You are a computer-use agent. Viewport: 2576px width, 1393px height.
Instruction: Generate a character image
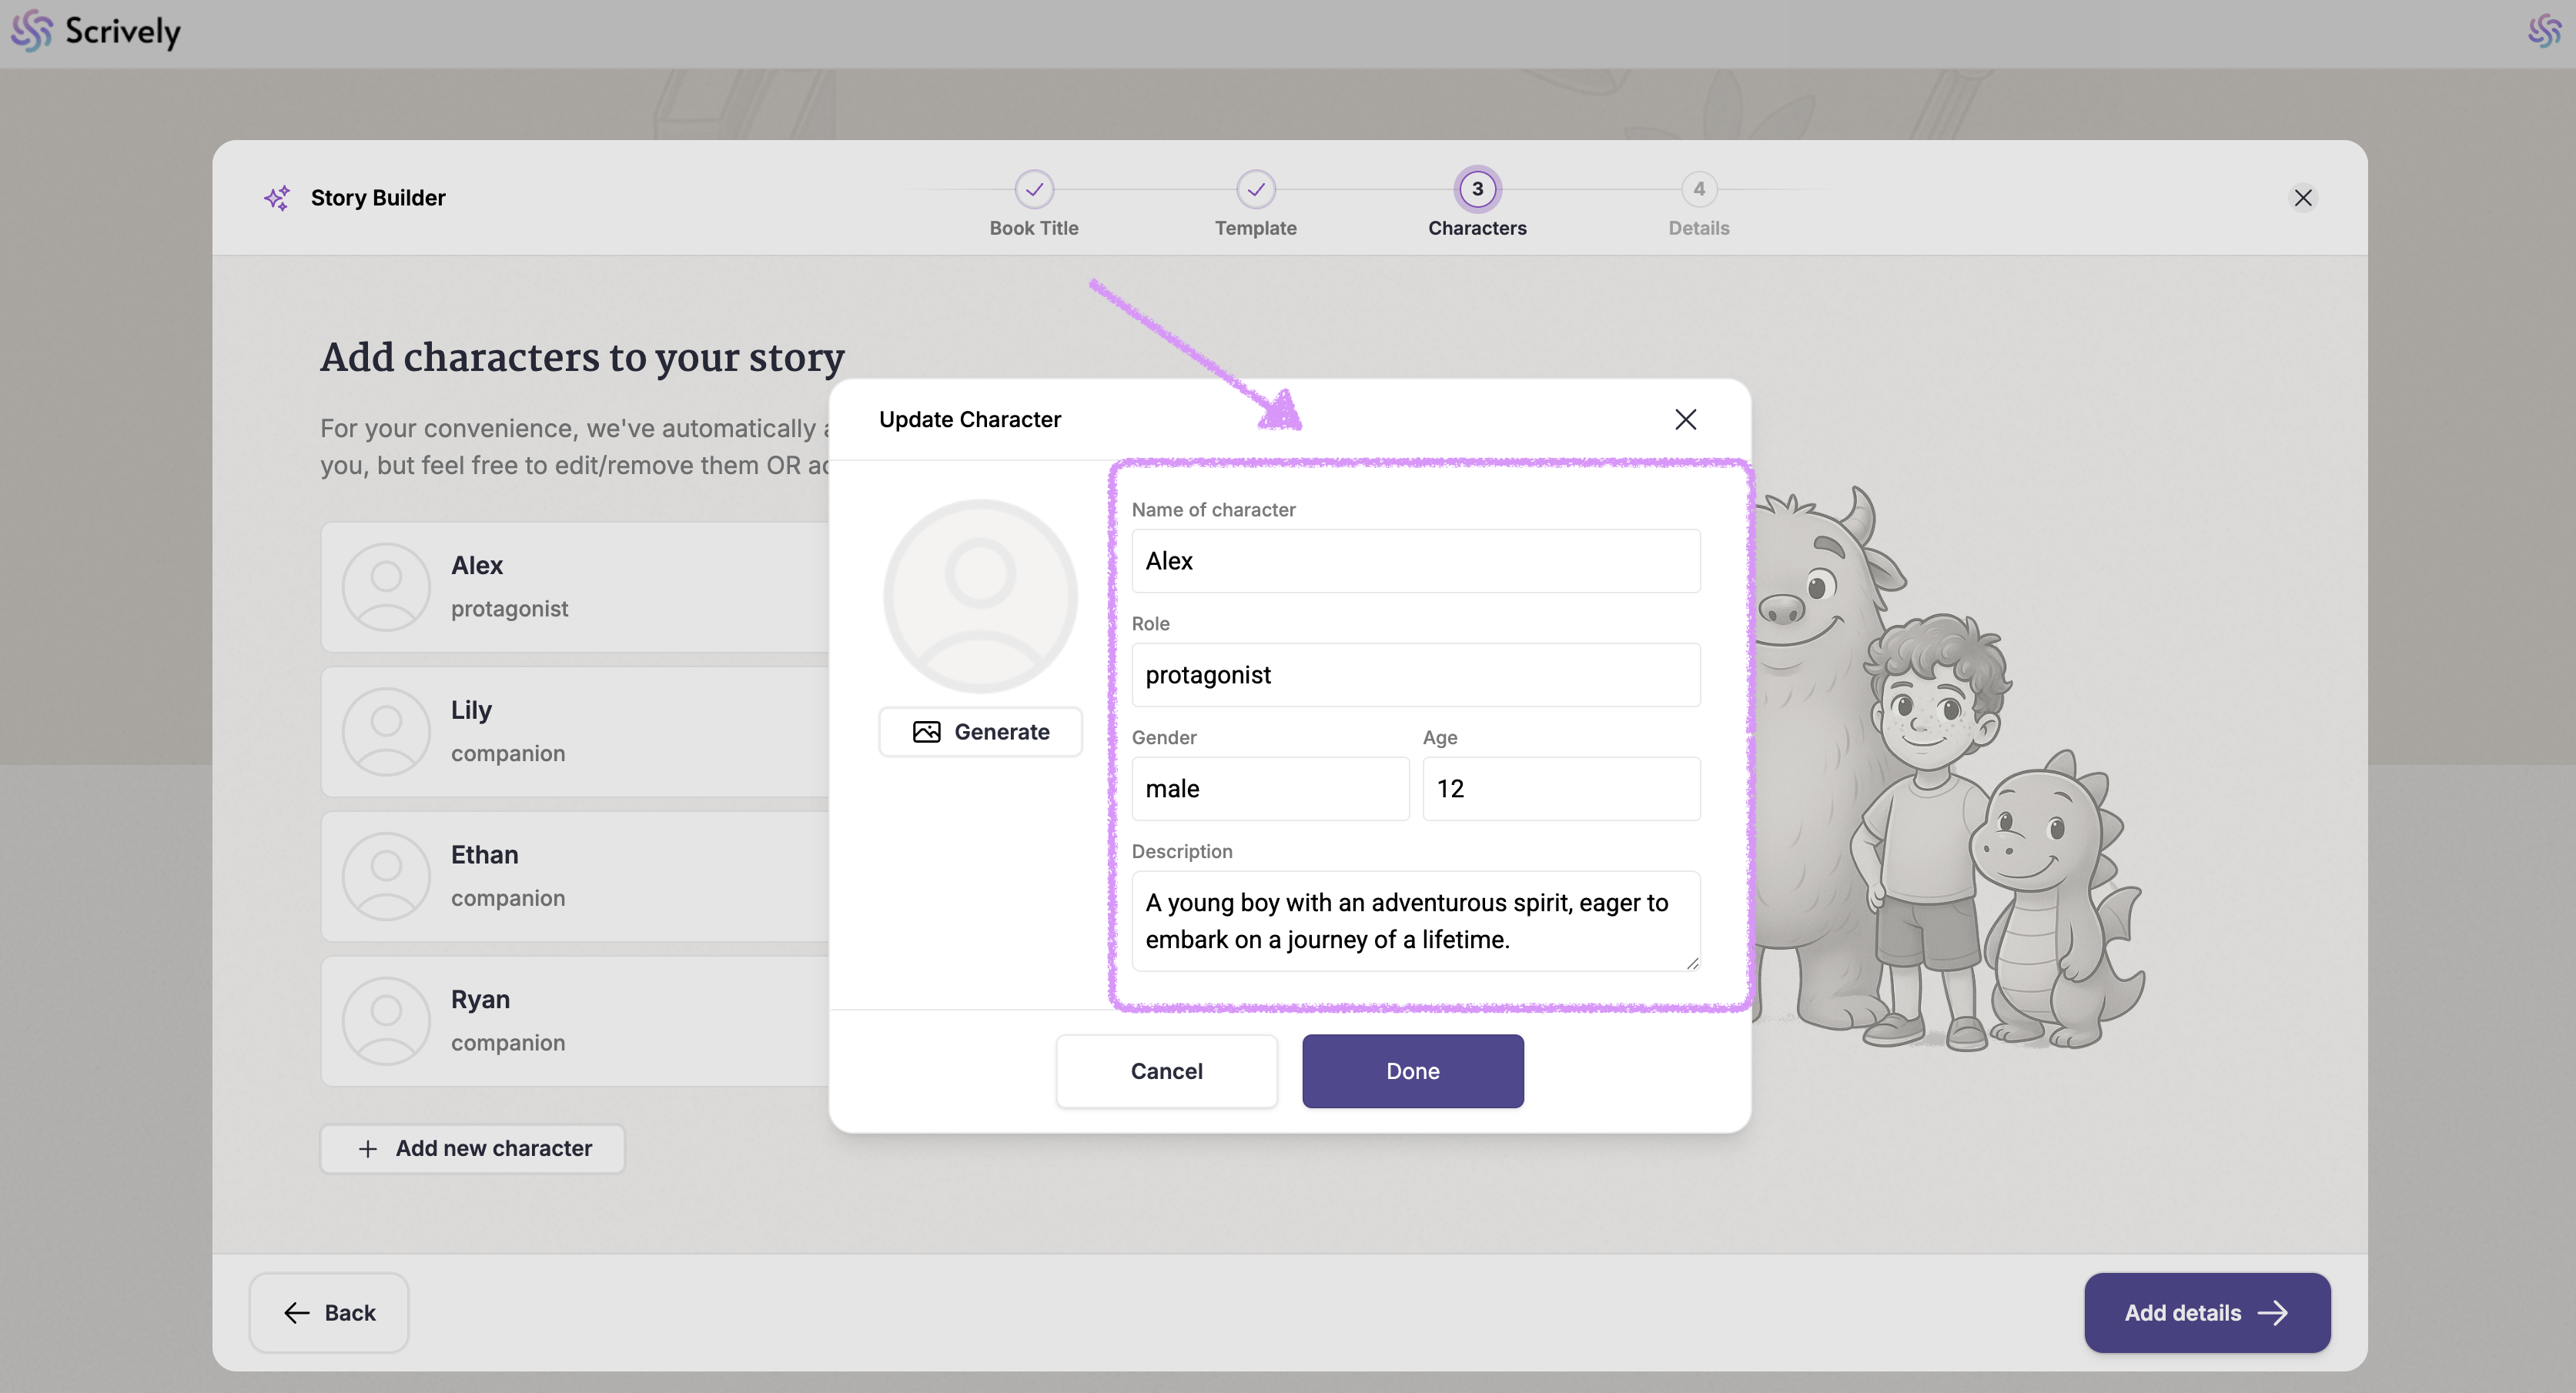pos(980,732)
